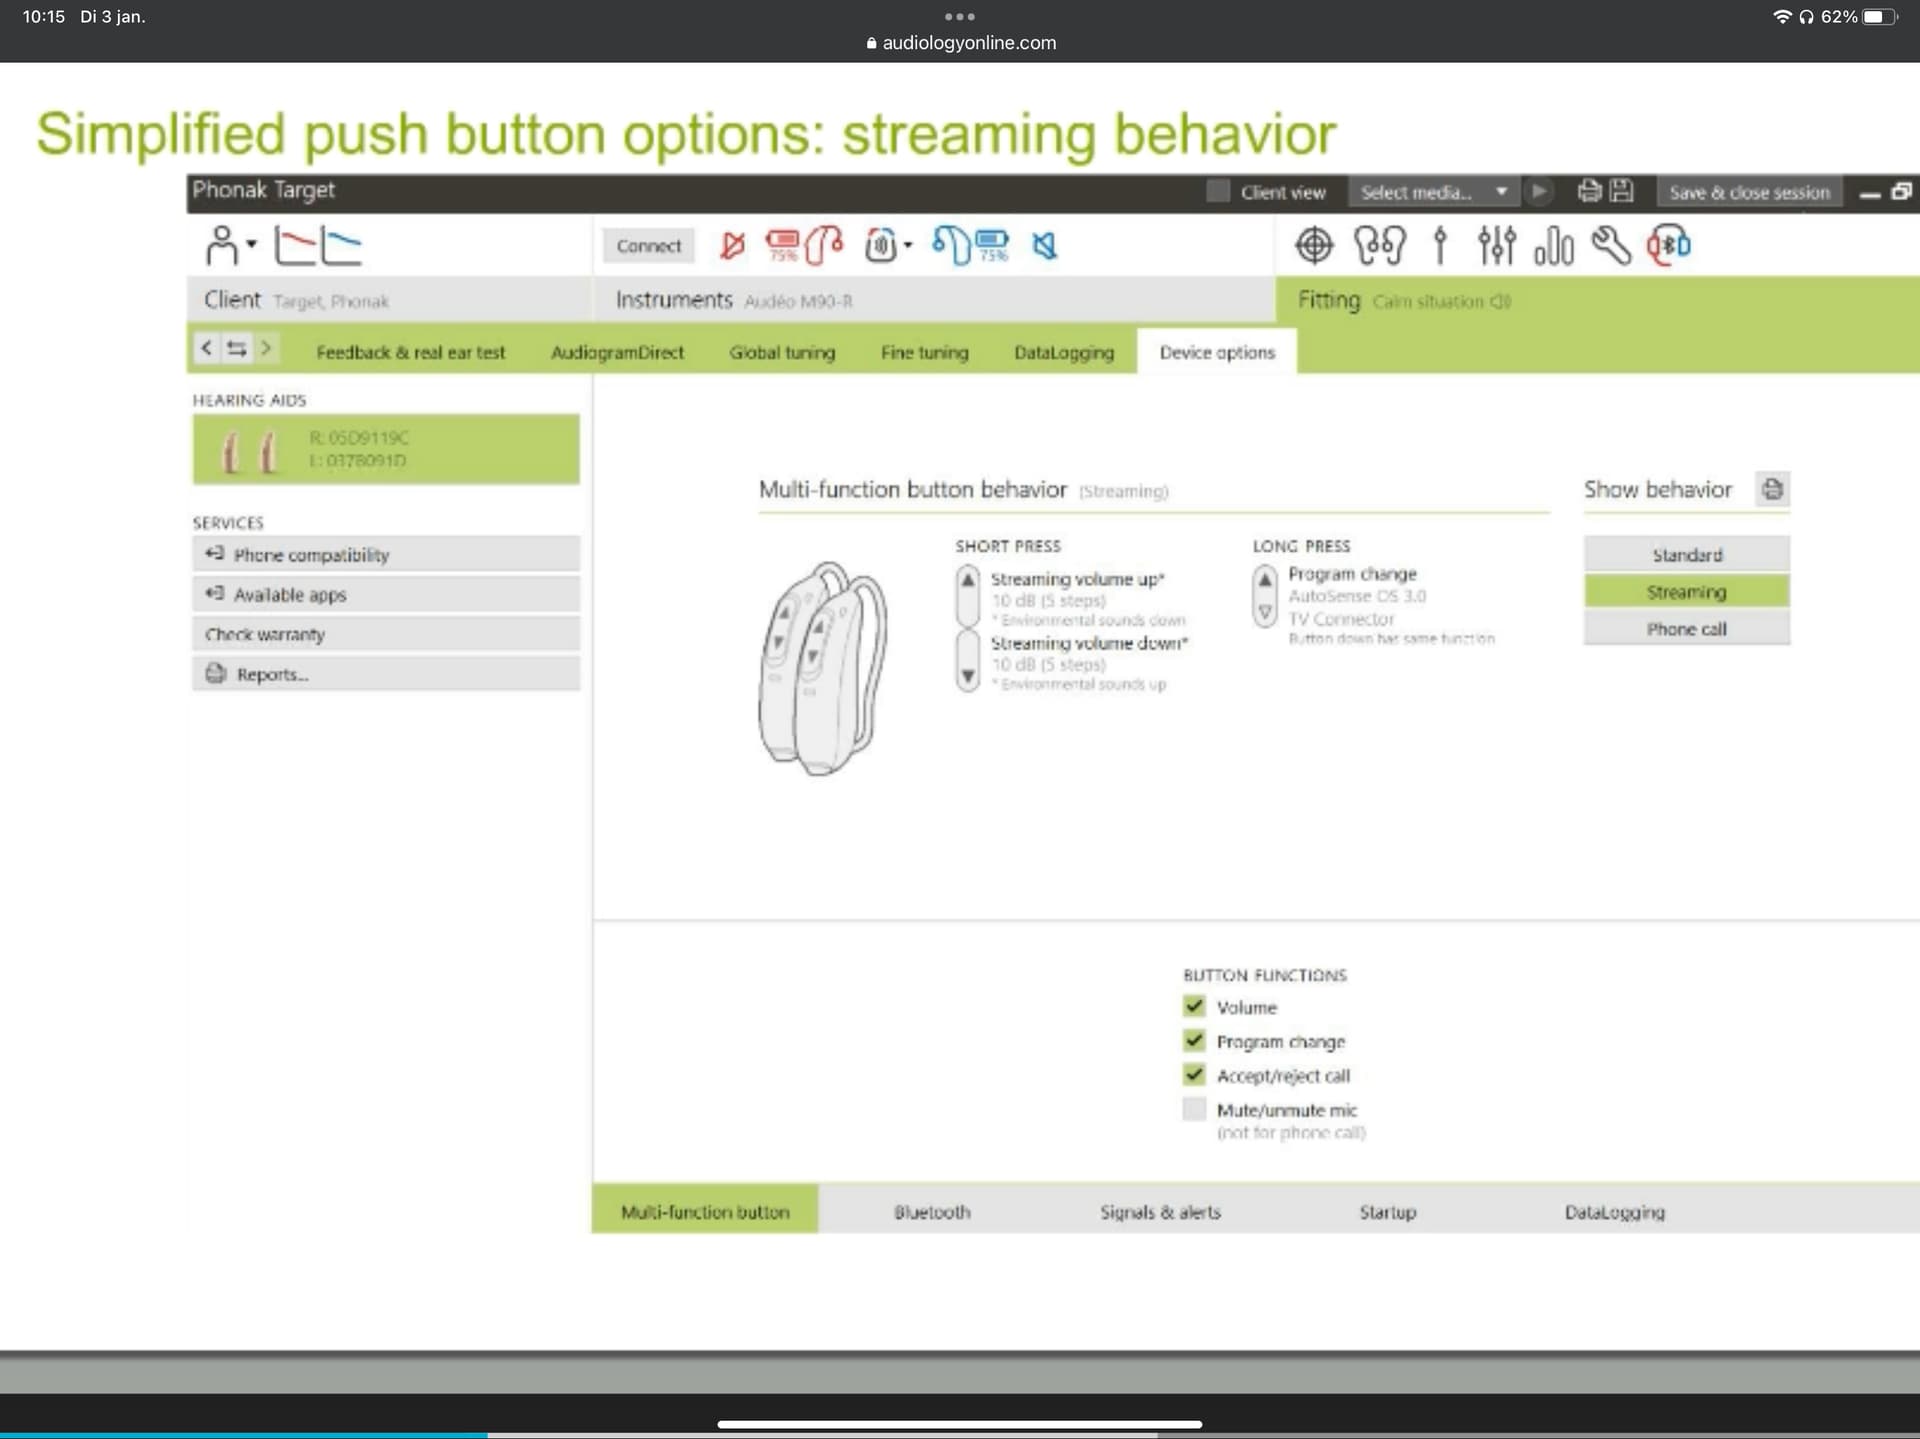Viewport: 1920px width, 1439px height.
Task: Open the client person icon dropdown arrow
Action: pos(252,244)
